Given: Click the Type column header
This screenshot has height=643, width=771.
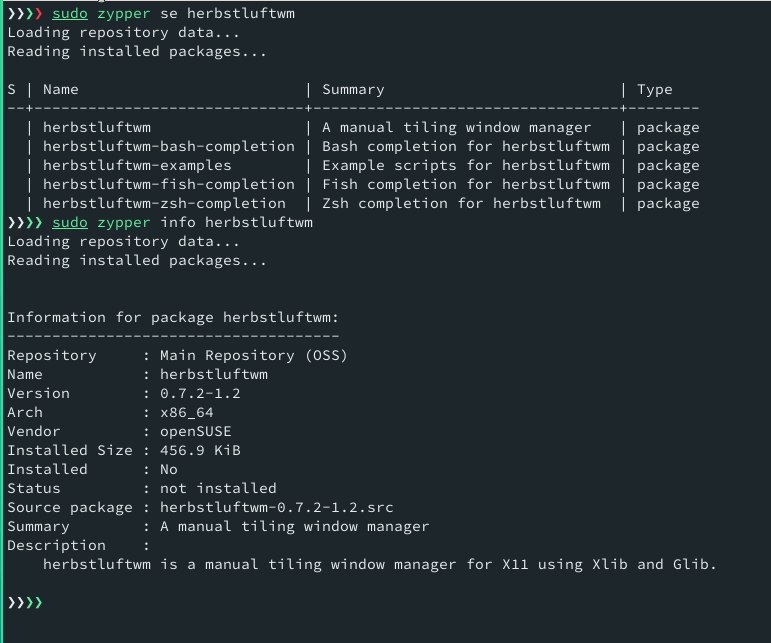Looking at the screenshot, I should (x=654, y=89).
